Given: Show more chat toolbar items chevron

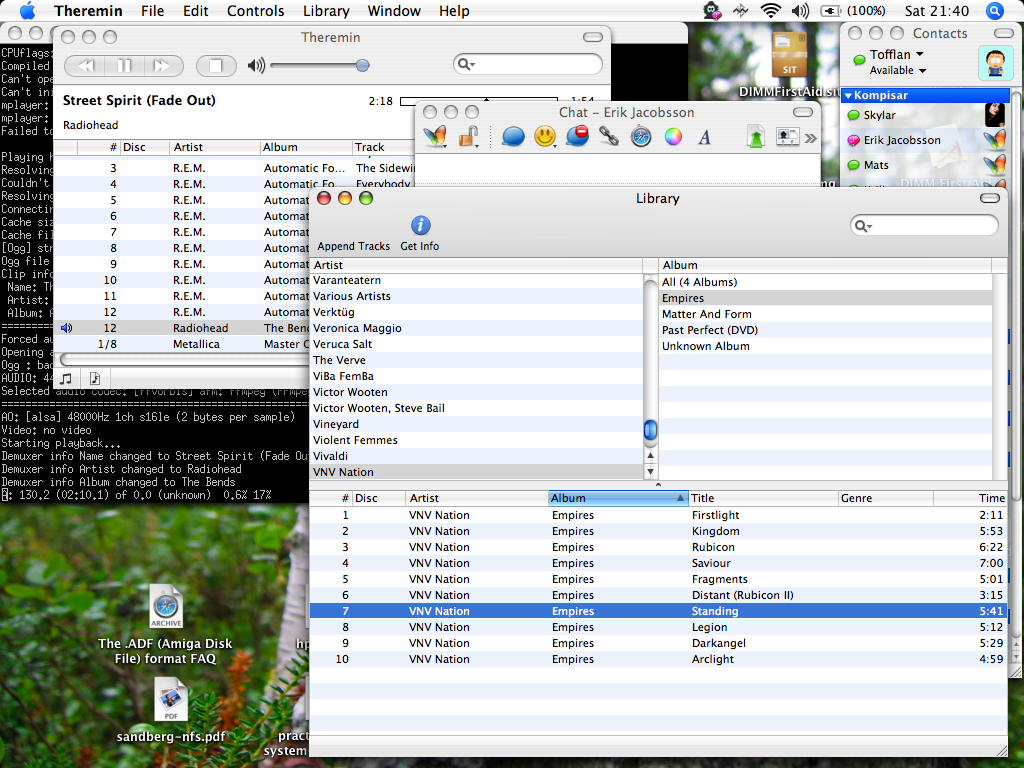Looking at the screenshot, I should [x=810, y=138].
